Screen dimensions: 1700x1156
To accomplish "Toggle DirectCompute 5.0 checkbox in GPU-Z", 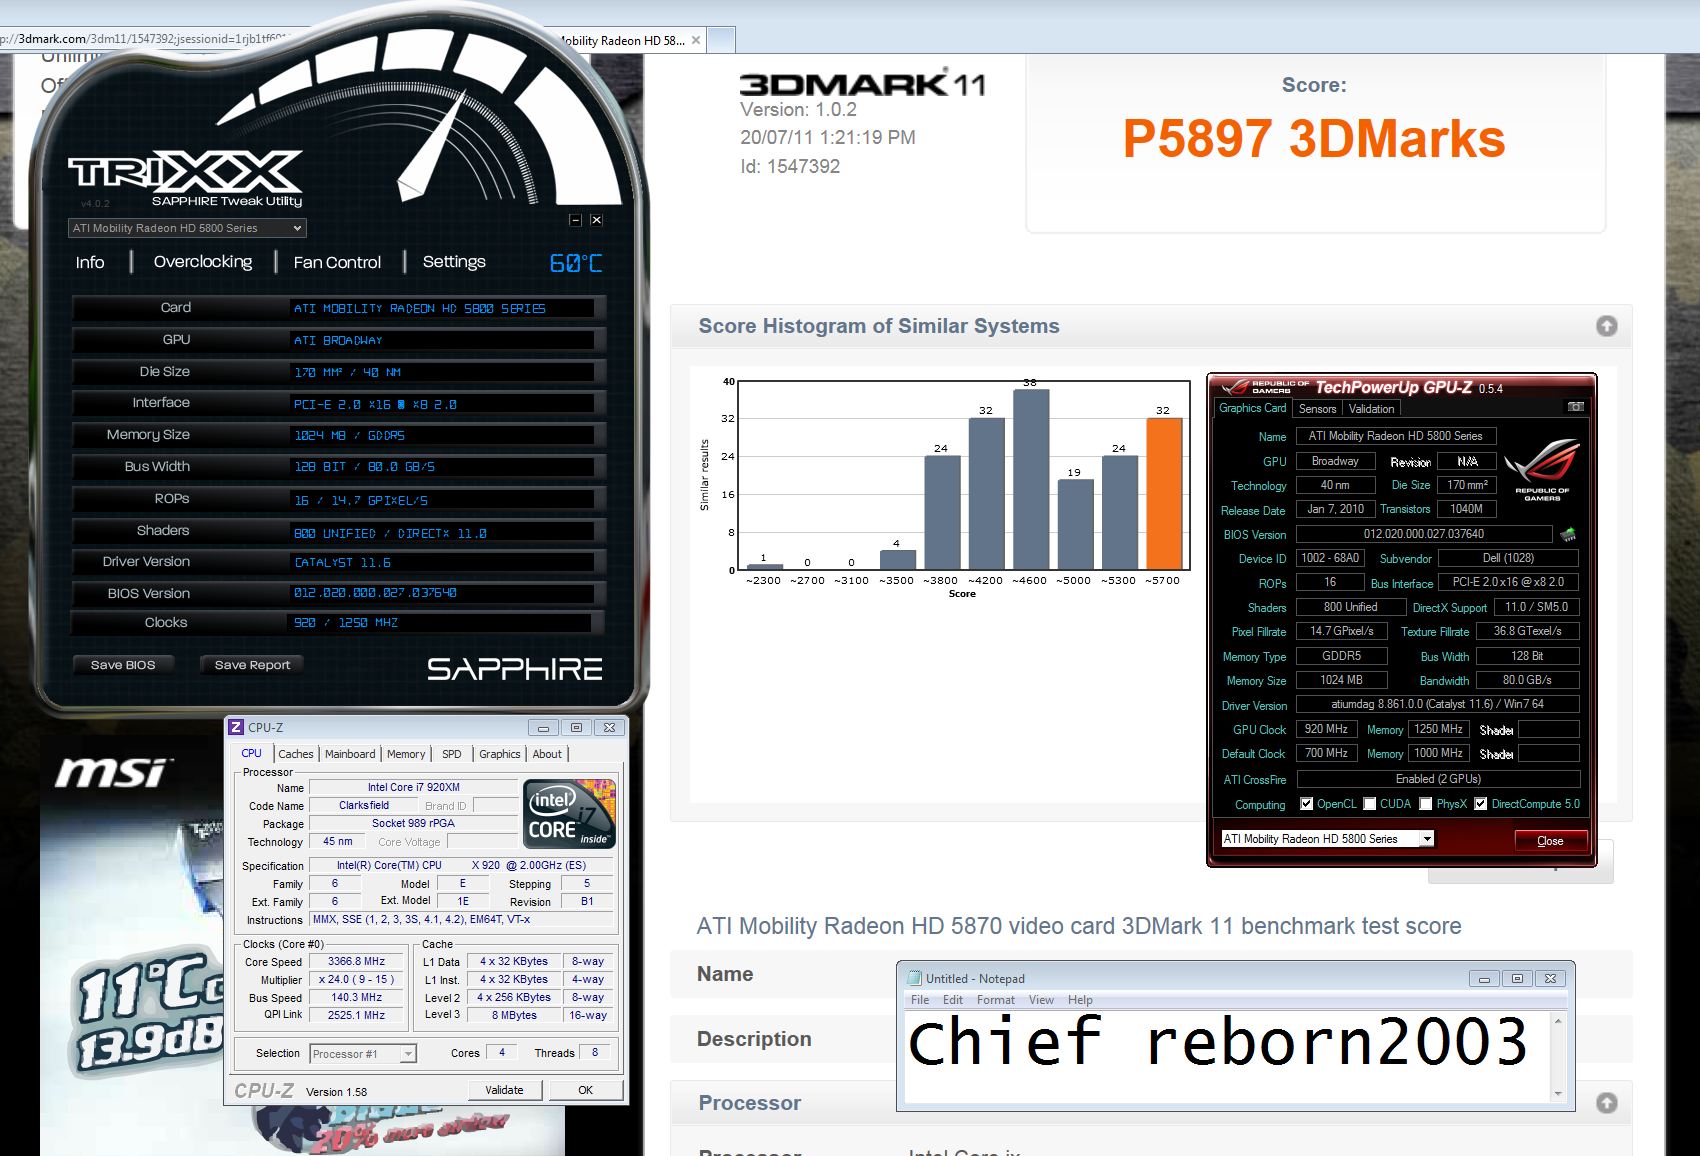I will point(1481,803).
